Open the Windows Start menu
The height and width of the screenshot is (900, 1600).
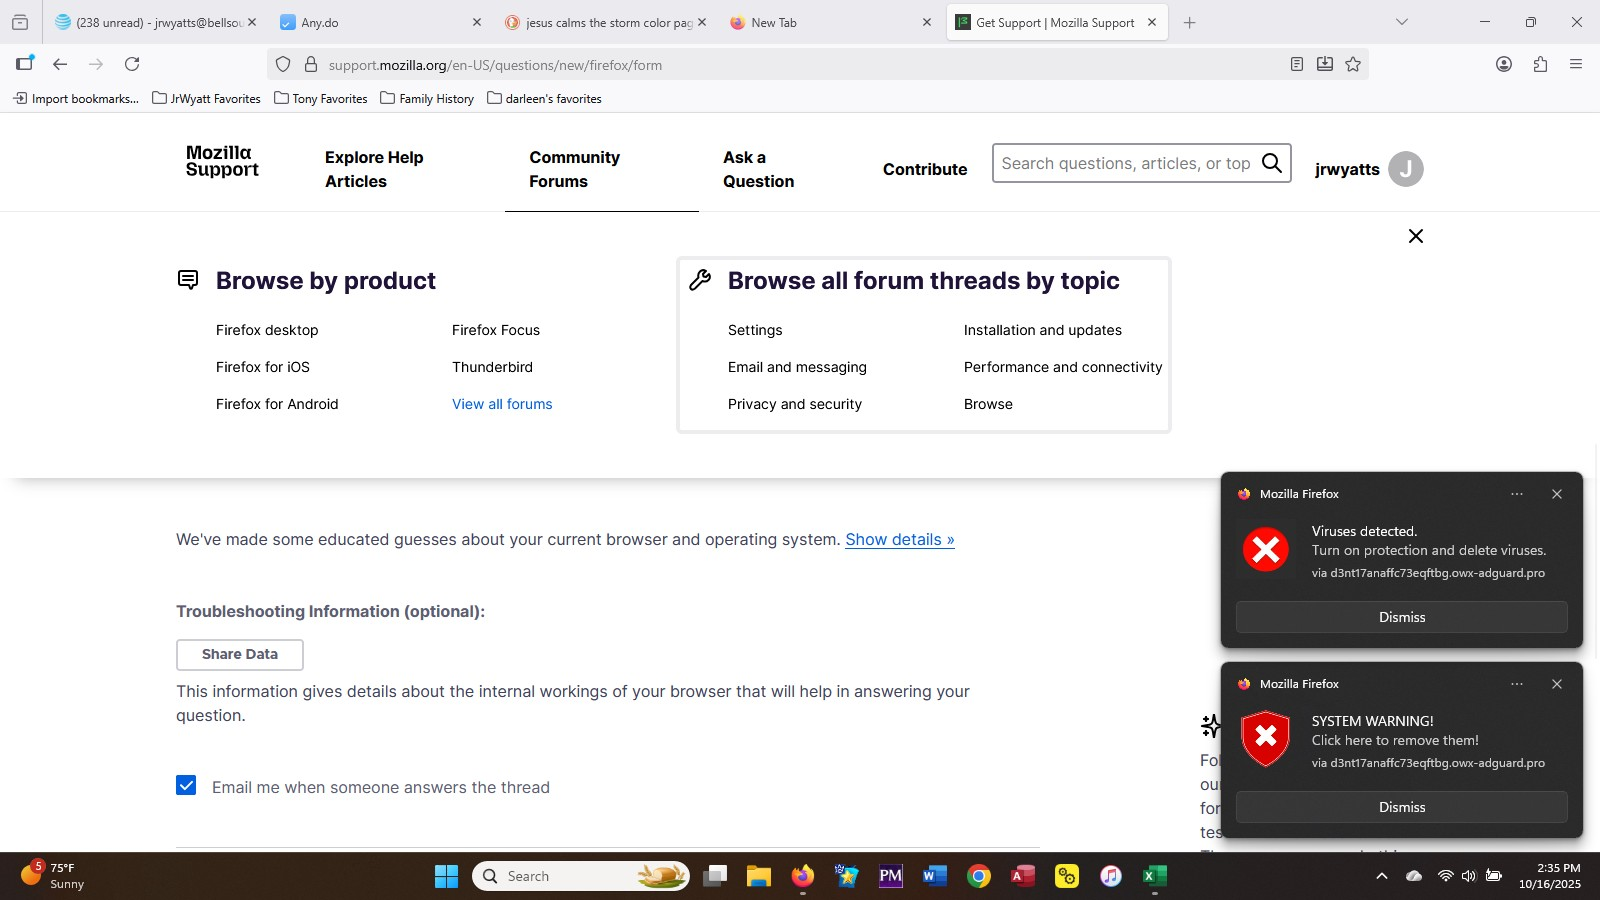click(446, 876)
